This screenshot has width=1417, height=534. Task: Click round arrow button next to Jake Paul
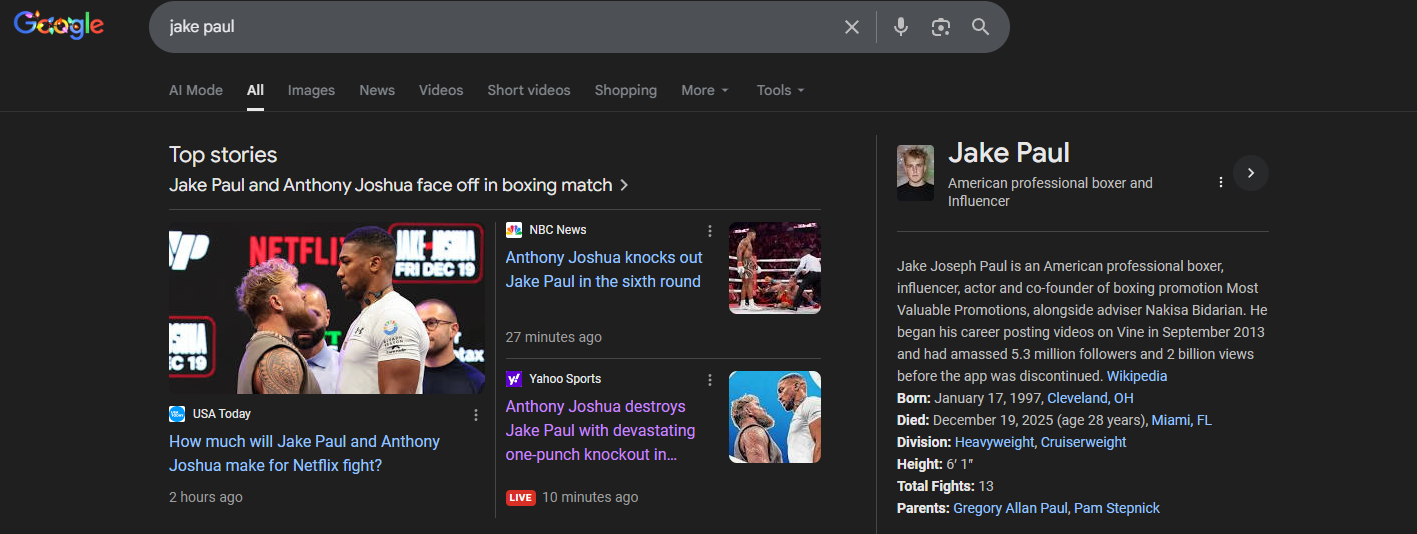coord(1251,173)
